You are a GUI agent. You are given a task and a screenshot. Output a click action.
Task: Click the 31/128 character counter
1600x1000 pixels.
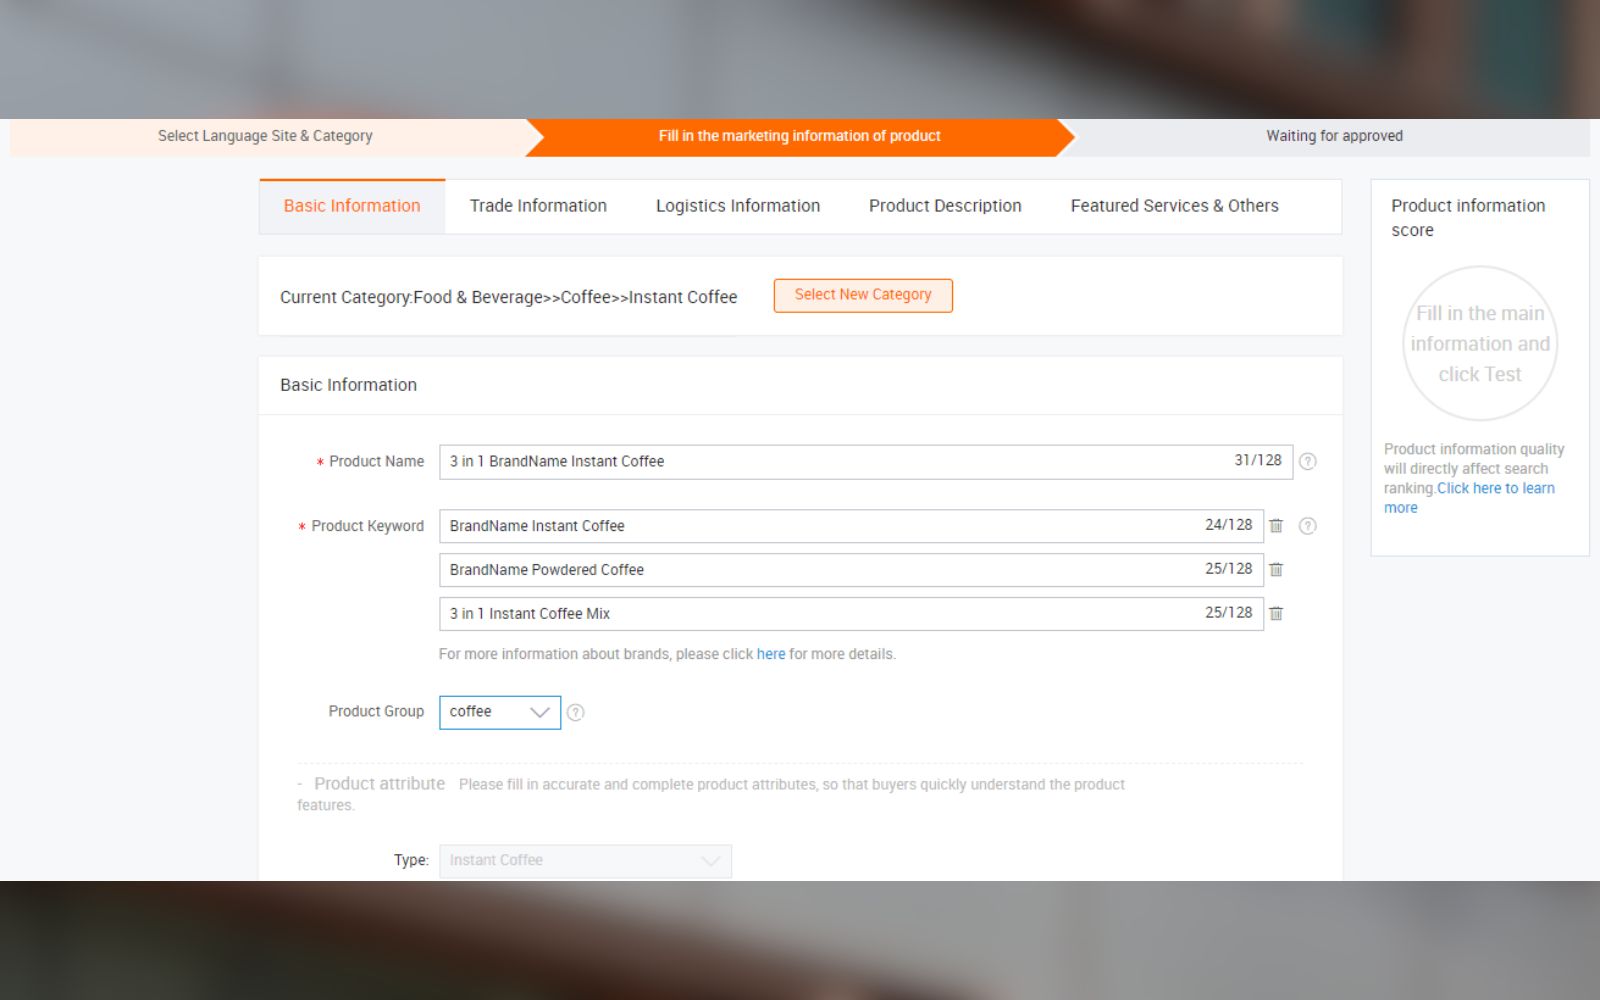point(1258,460)
